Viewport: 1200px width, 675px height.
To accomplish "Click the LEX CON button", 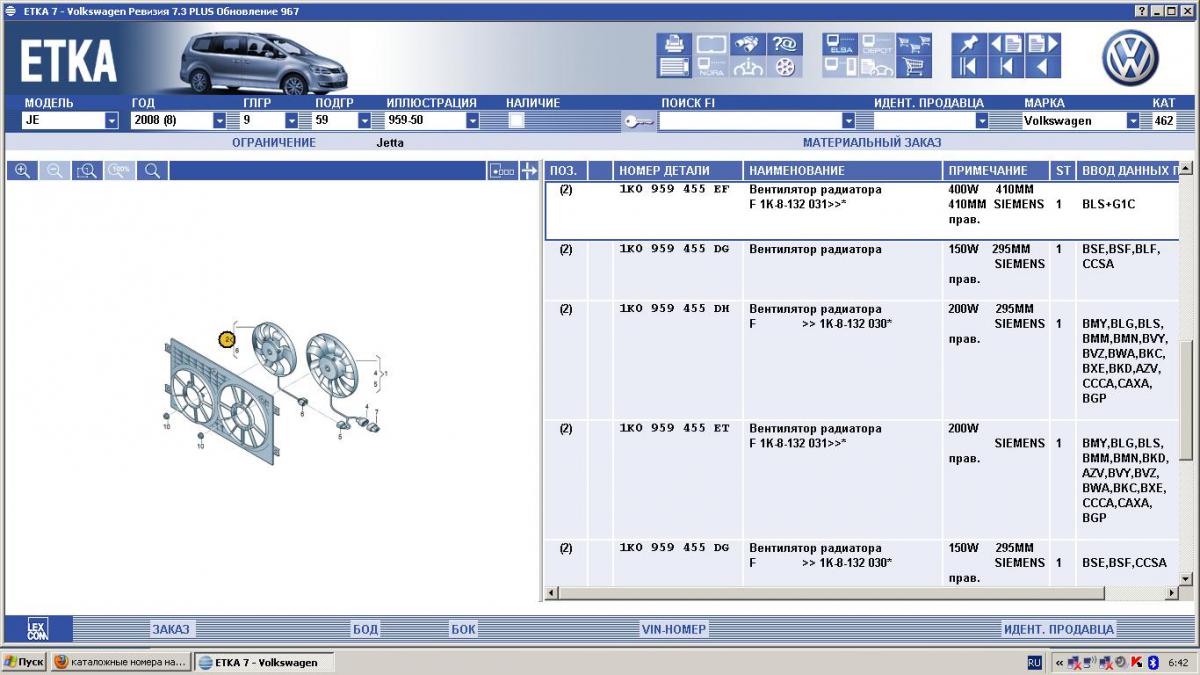I will coord(37,629).
